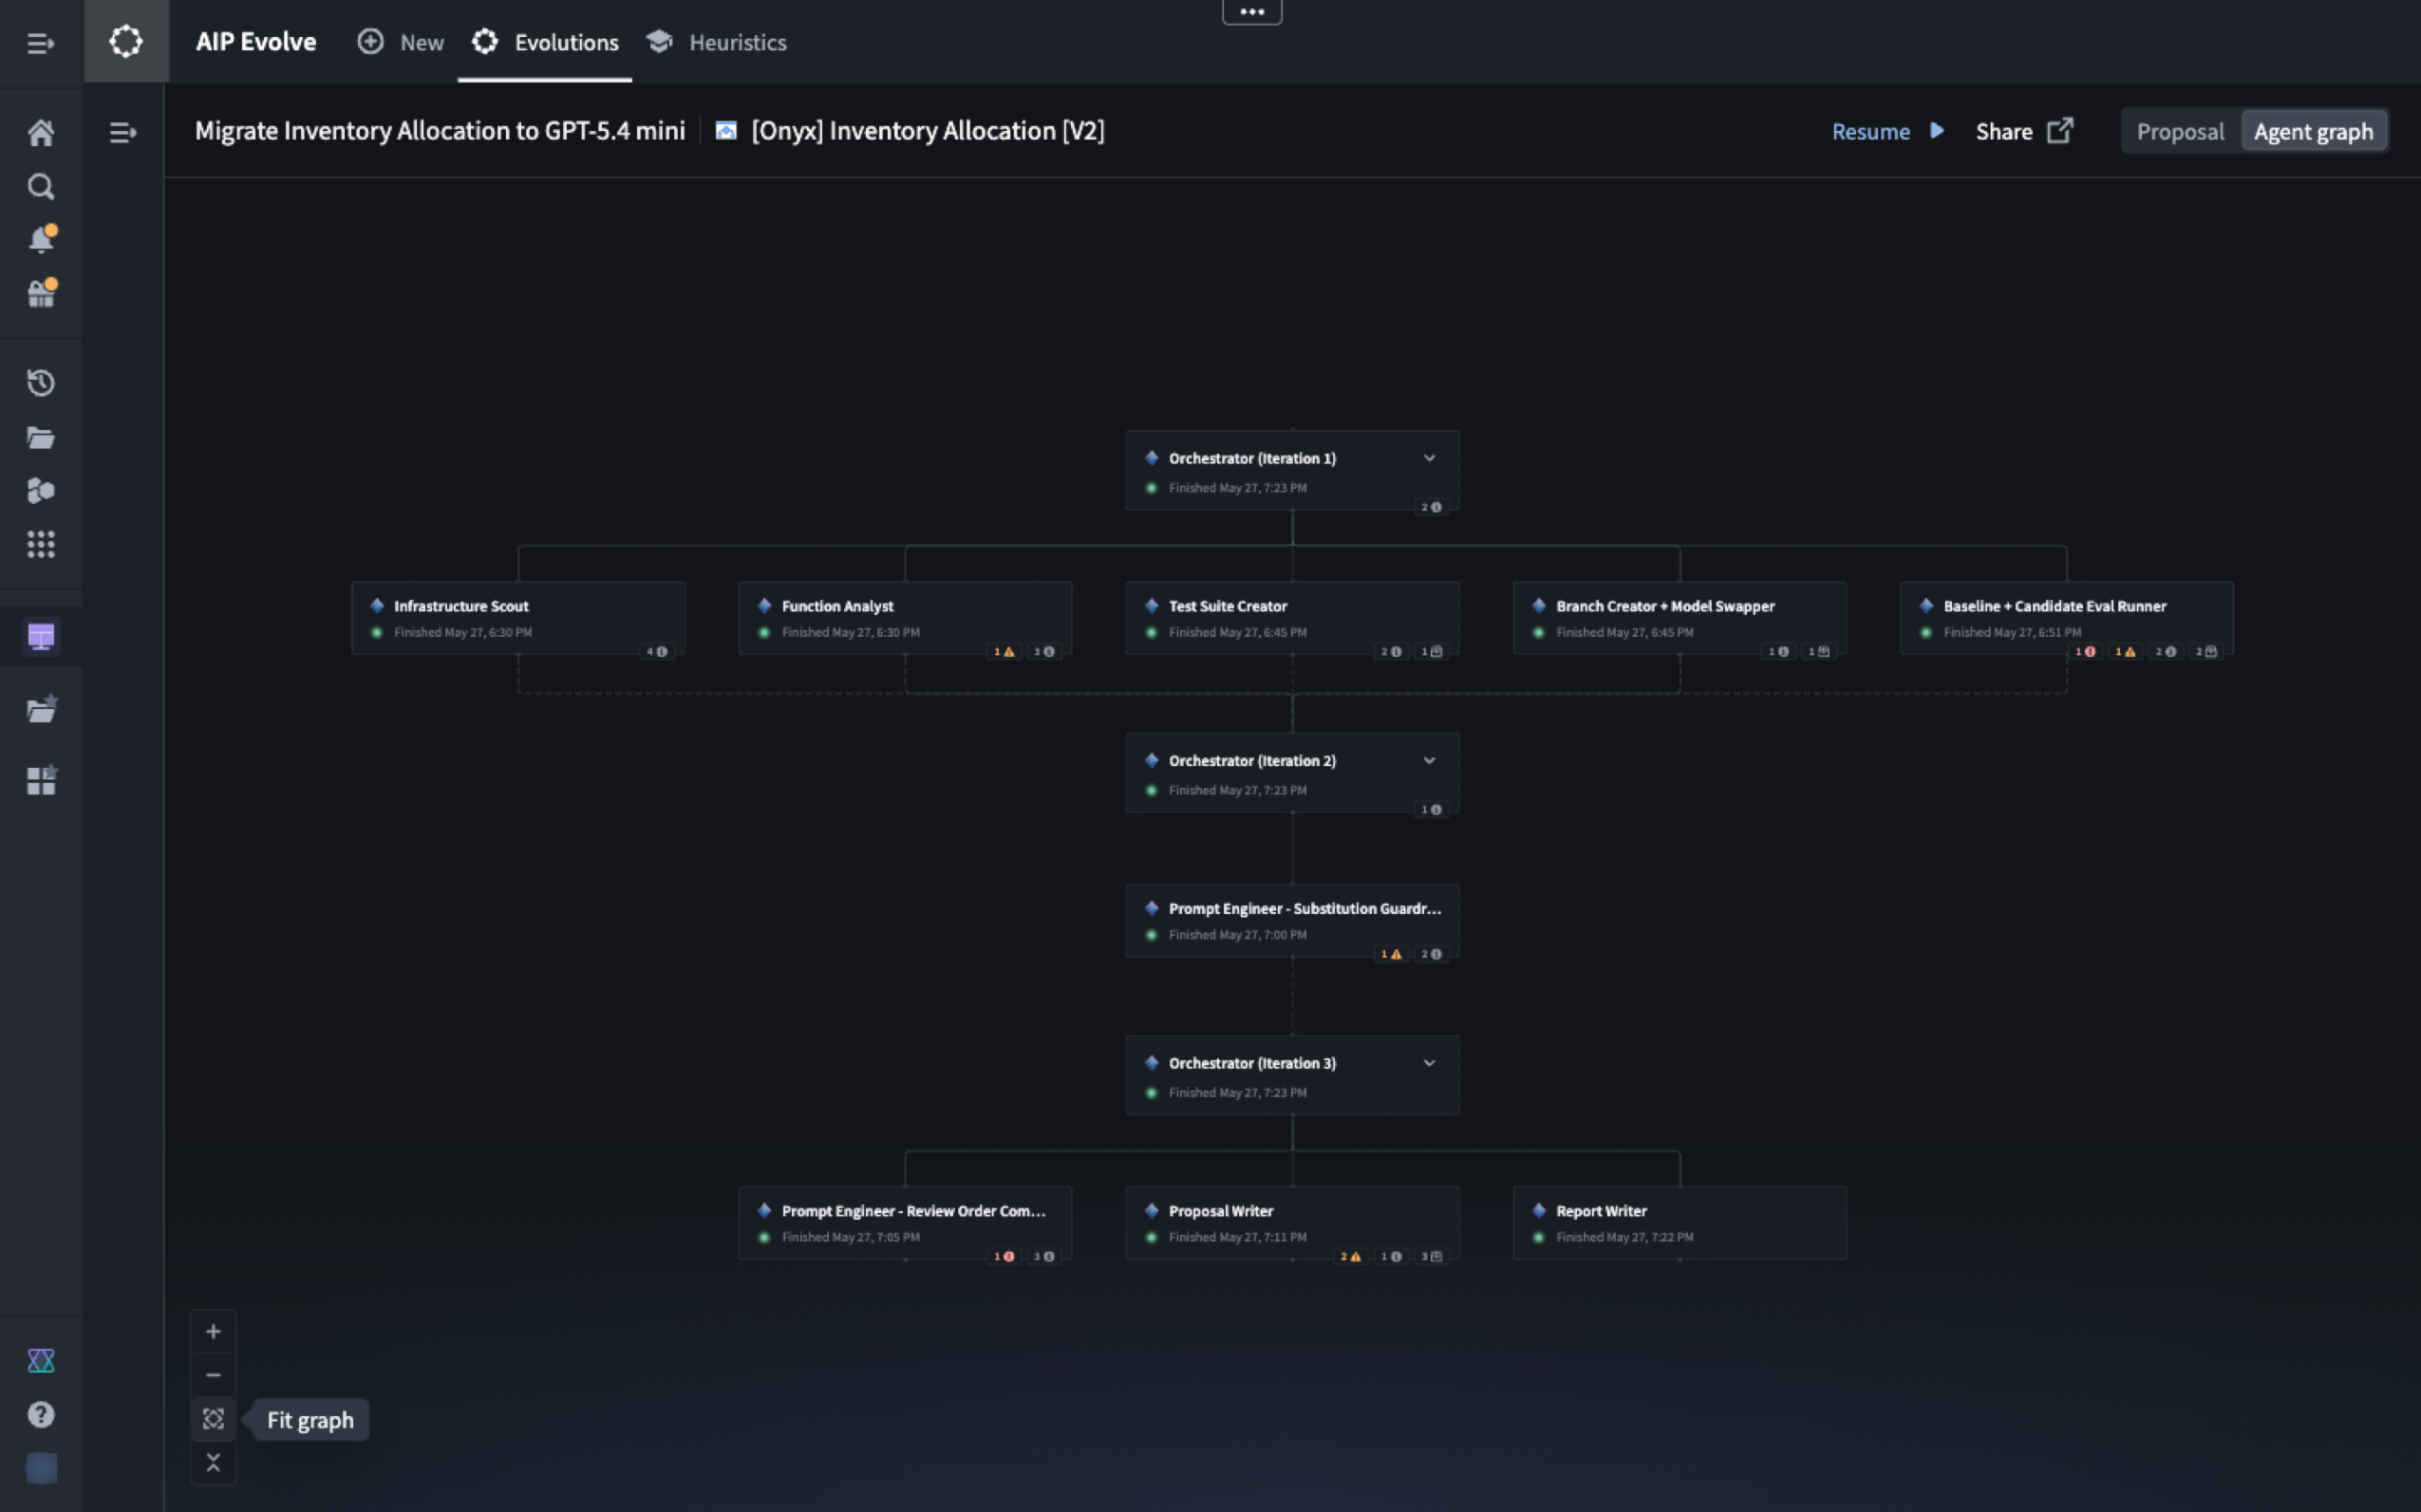Viewport: 2421px width, 1512px height.
Task: Click the Resume button
Action: [x=1888, y=131]
